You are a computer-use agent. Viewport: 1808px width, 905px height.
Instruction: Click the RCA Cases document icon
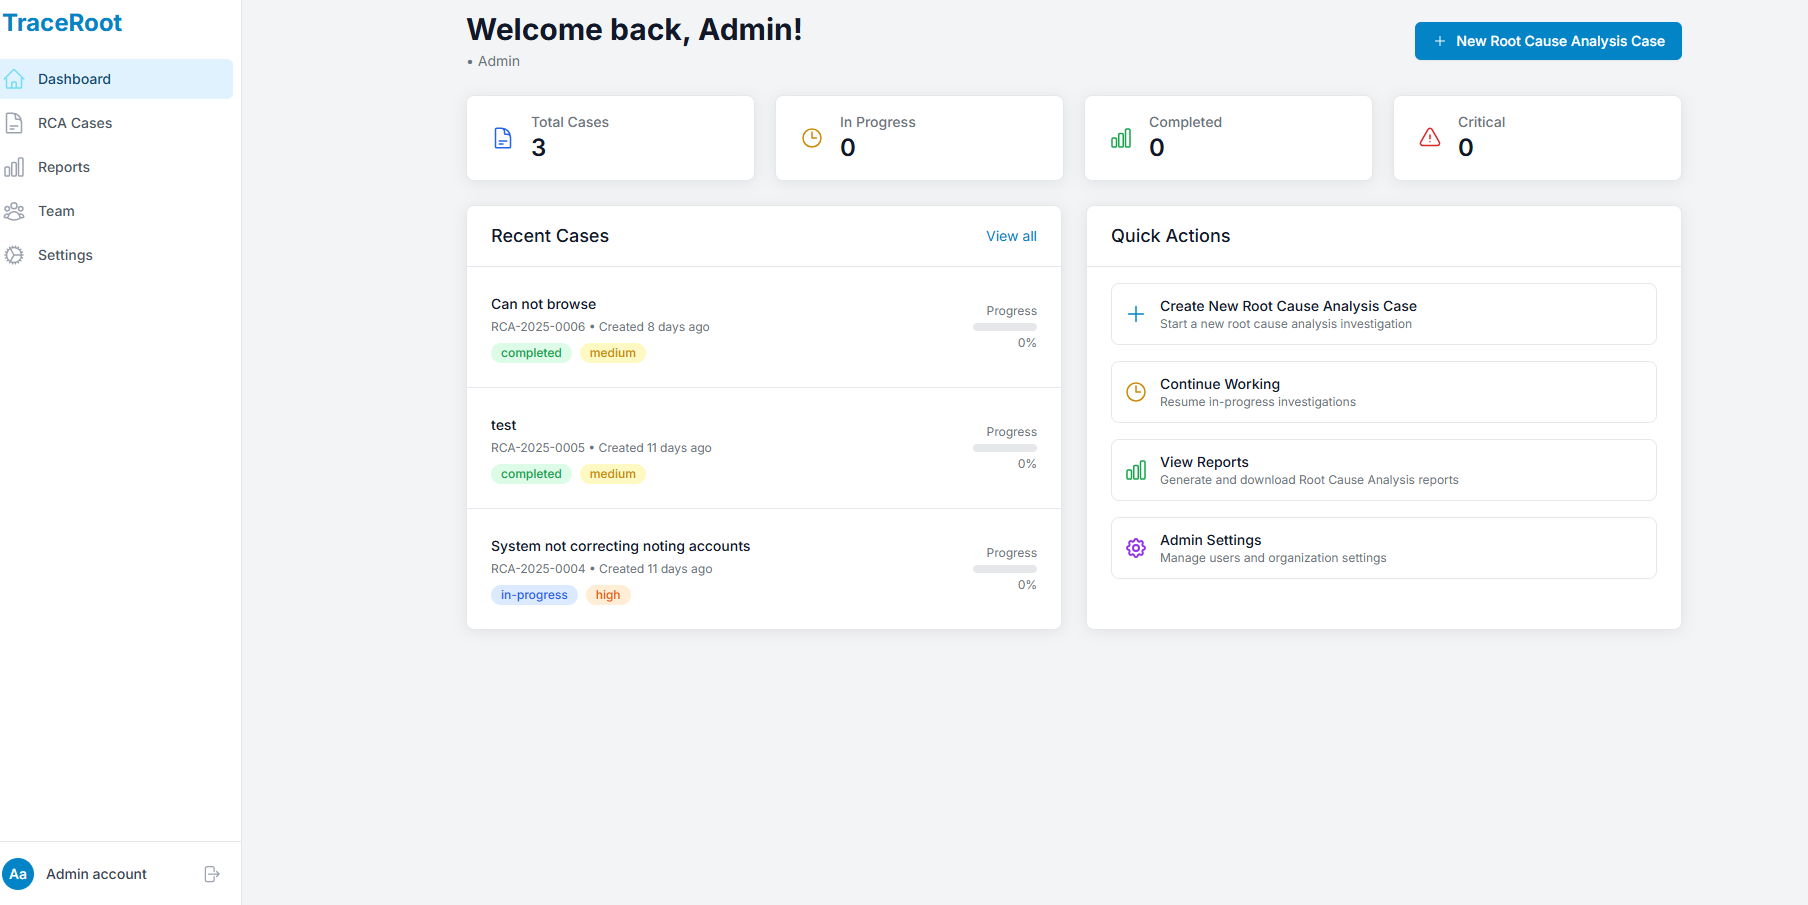tap(14, 123)
